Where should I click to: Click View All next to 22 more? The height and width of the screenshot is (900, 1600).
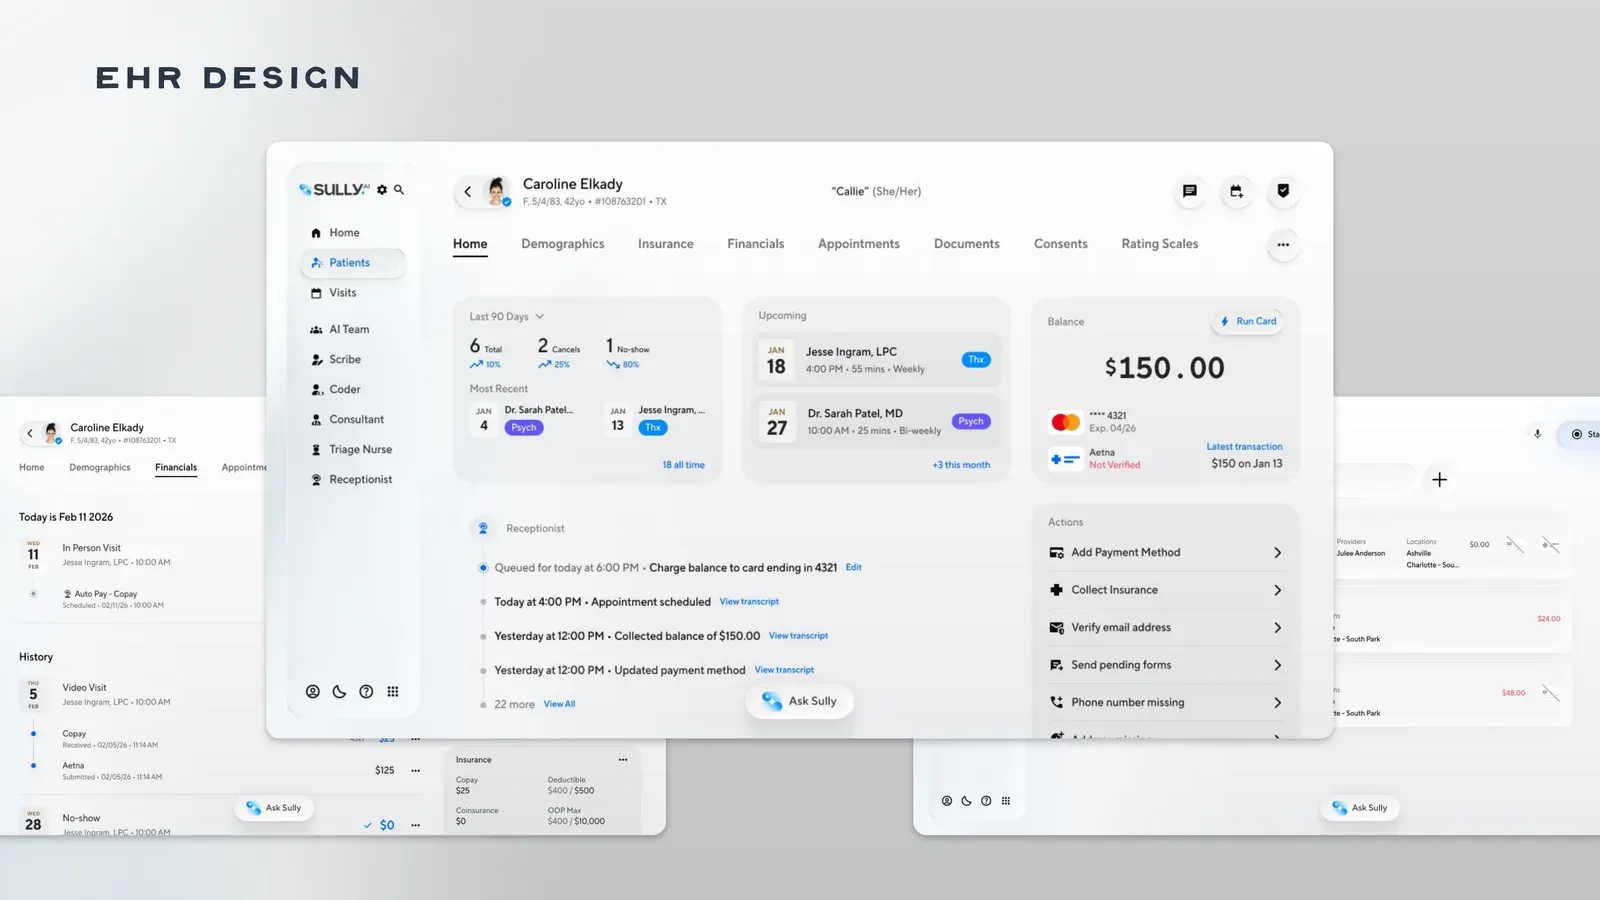pos(560,704)
